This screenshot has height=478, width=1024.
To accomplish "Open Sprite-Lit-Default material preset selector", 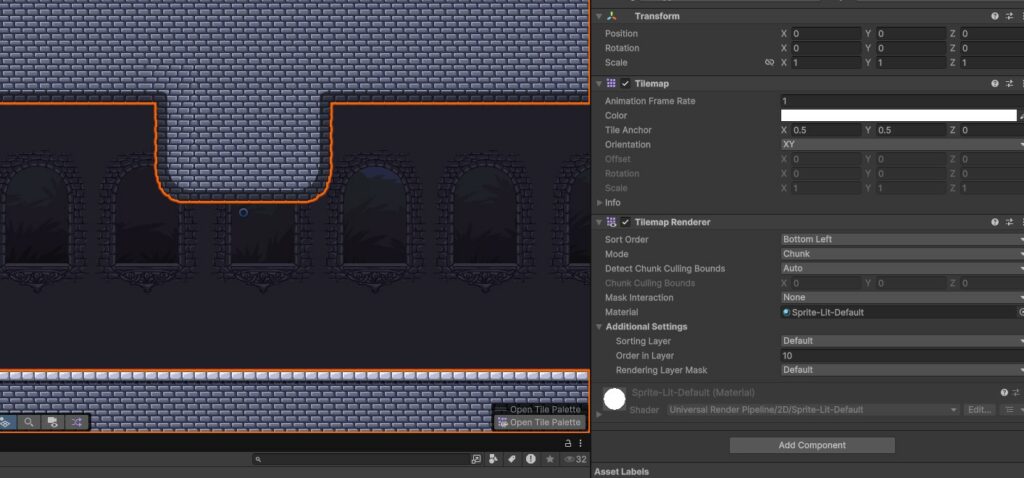I will (x=1017, y=392).
